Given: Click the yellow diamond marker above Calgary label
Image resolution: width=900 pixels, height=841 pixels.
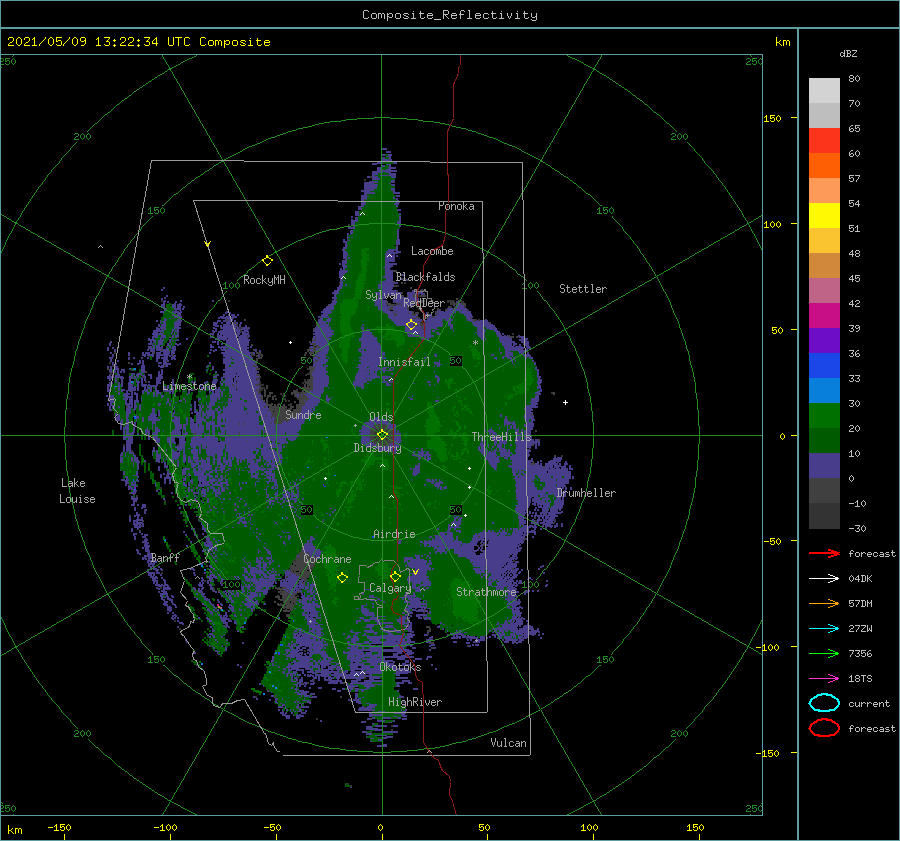Looking at the screenshot, I should pos(395,576).
